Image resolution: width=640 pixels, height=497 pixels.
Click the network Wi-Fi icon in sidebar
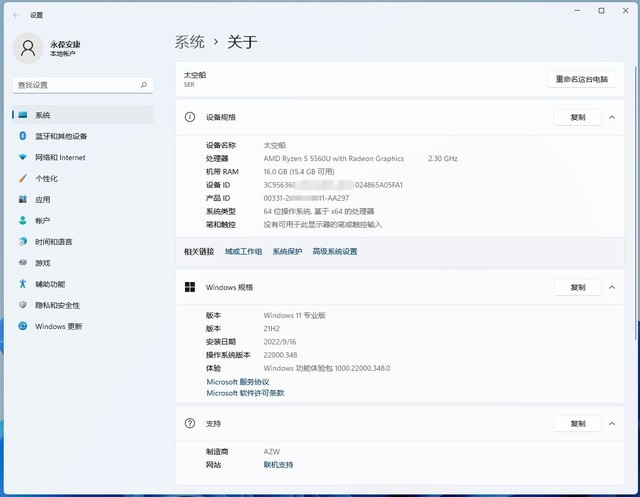pos(23,157)
